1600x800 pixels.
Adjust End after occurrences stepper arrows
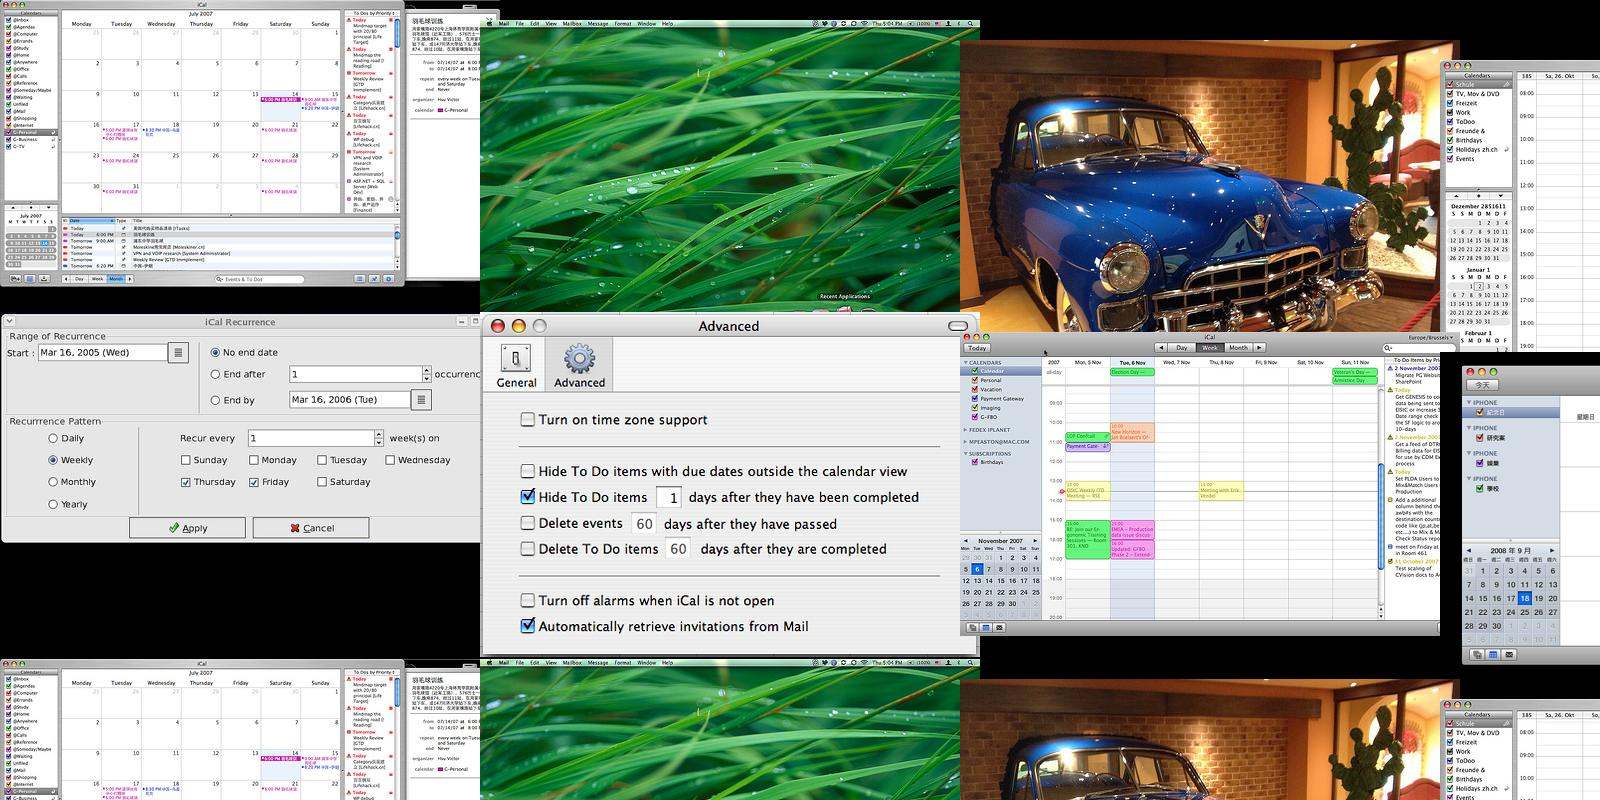pyautogui.click(x=427, y=374)
